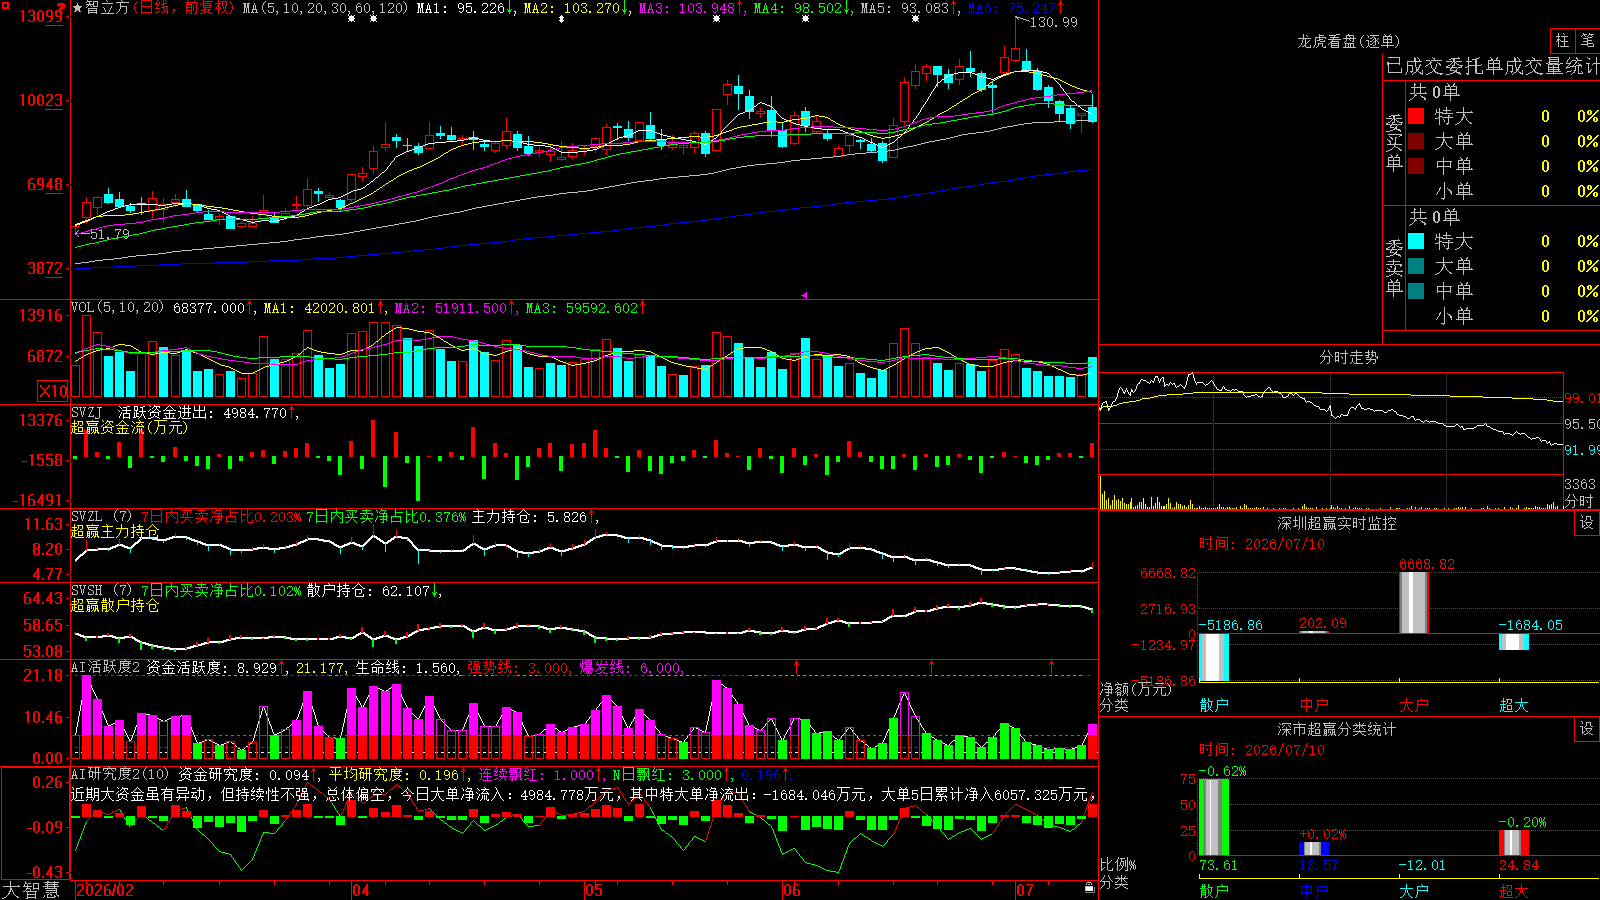Jump to the 05 month marker on timeline
1600x900 pixels.
(594, 890)
